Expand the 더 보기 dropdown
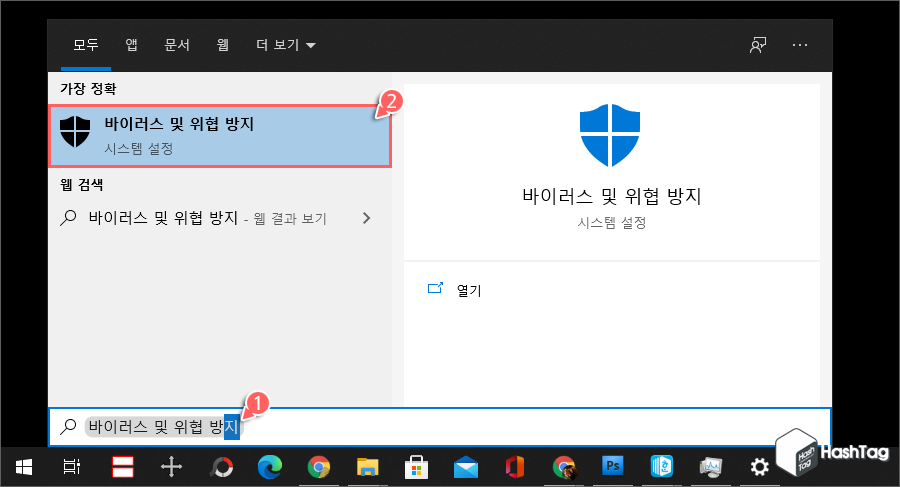This screenshot has height=487, width=900. pyautogui.click(x=286, y=45)
